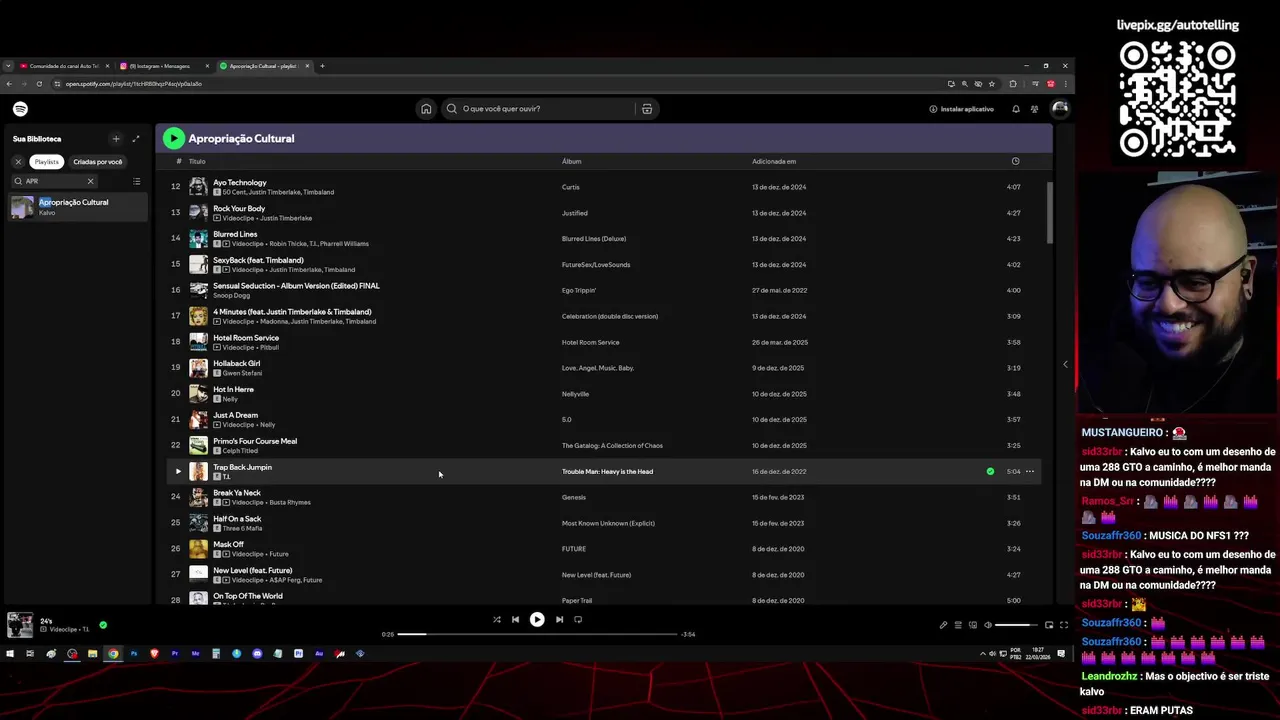This screenshot has width=1280, height=720.
Task: Open Chrome tab search dropdown arrow
Action: click(x=9, y=66)
